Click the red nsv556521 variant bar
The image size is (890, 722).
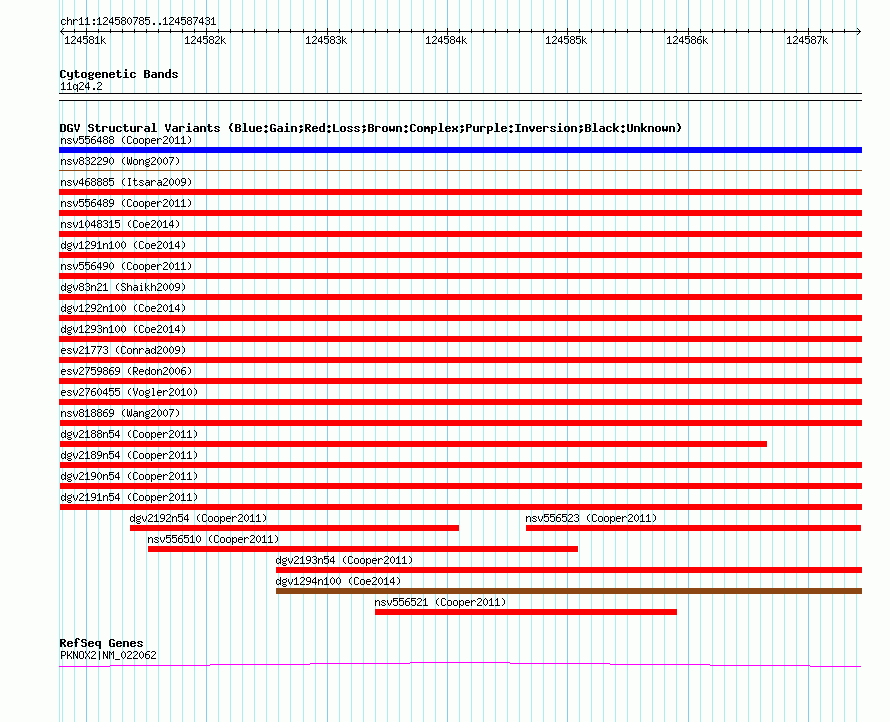pyautogui.click(x=526, y=612)
